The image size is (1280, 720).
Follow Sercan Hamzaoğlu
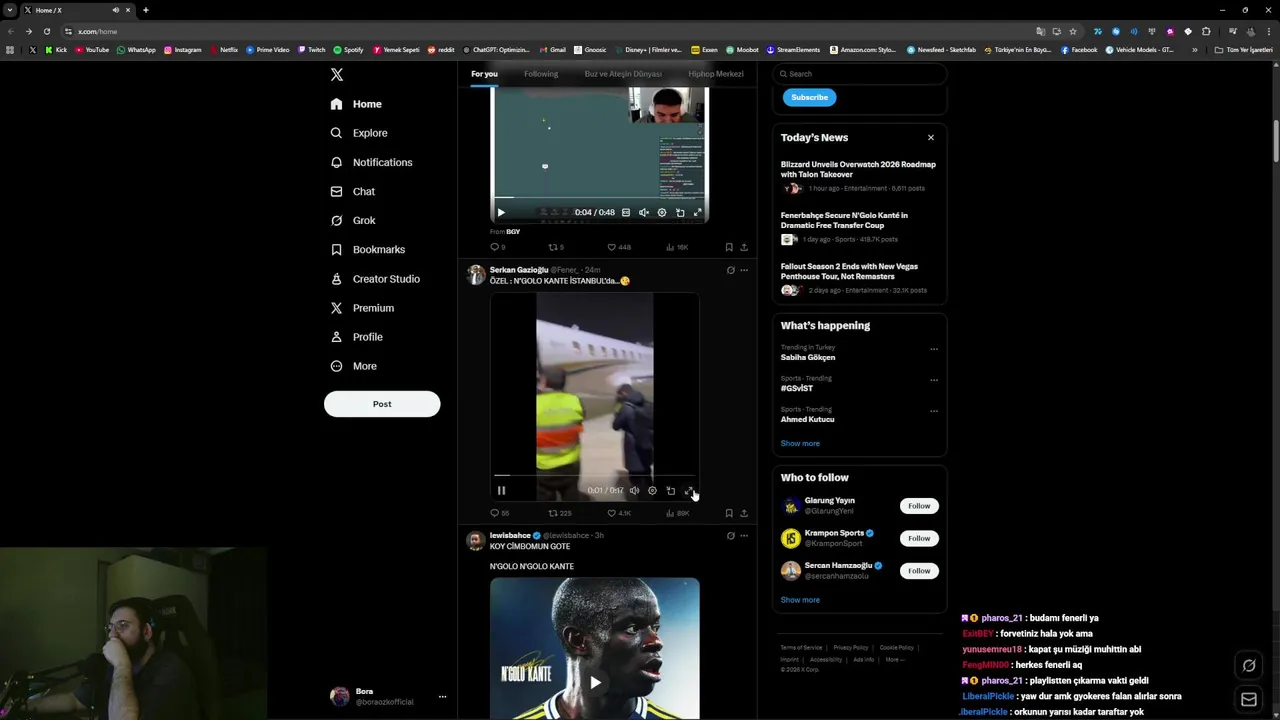pyautogui.click(x=919, y=571)
